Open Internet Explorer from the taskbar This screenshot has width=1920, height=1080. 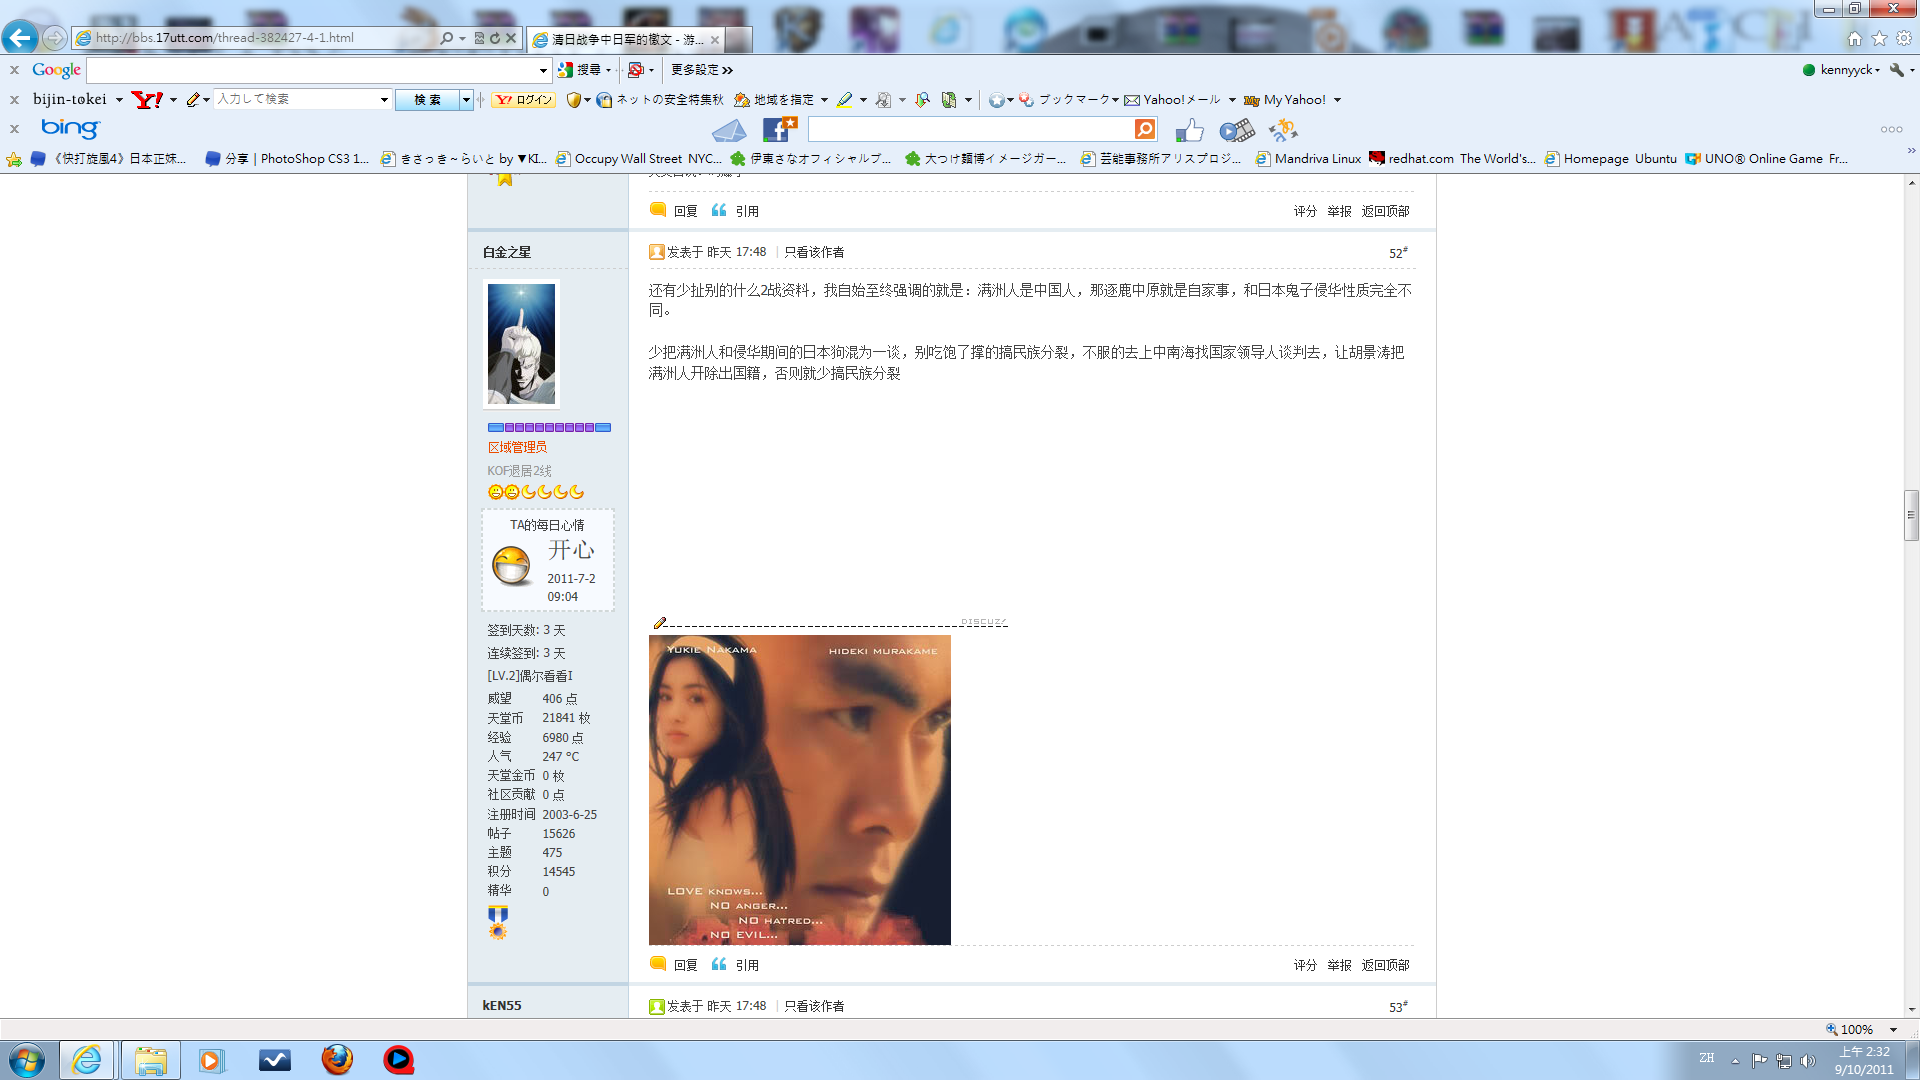pos(87,1060)
